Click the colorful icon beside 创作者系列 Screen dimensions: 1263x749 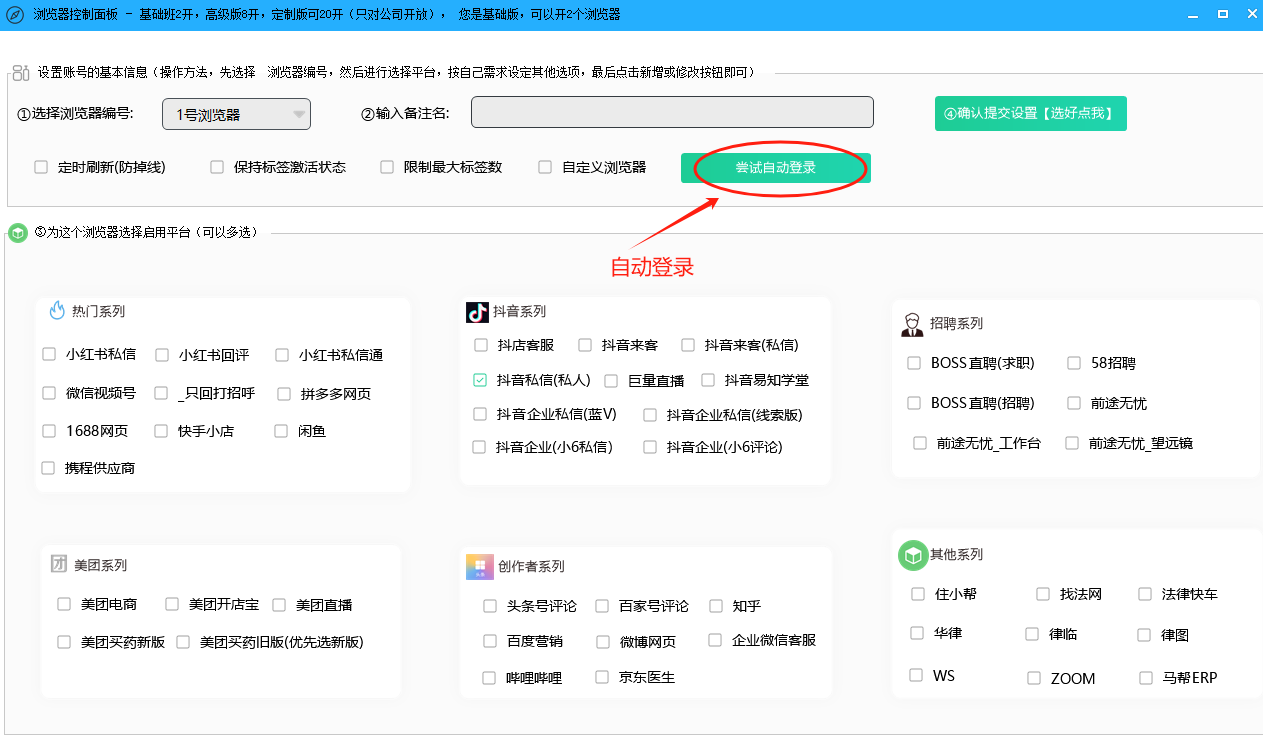(480, 567)
